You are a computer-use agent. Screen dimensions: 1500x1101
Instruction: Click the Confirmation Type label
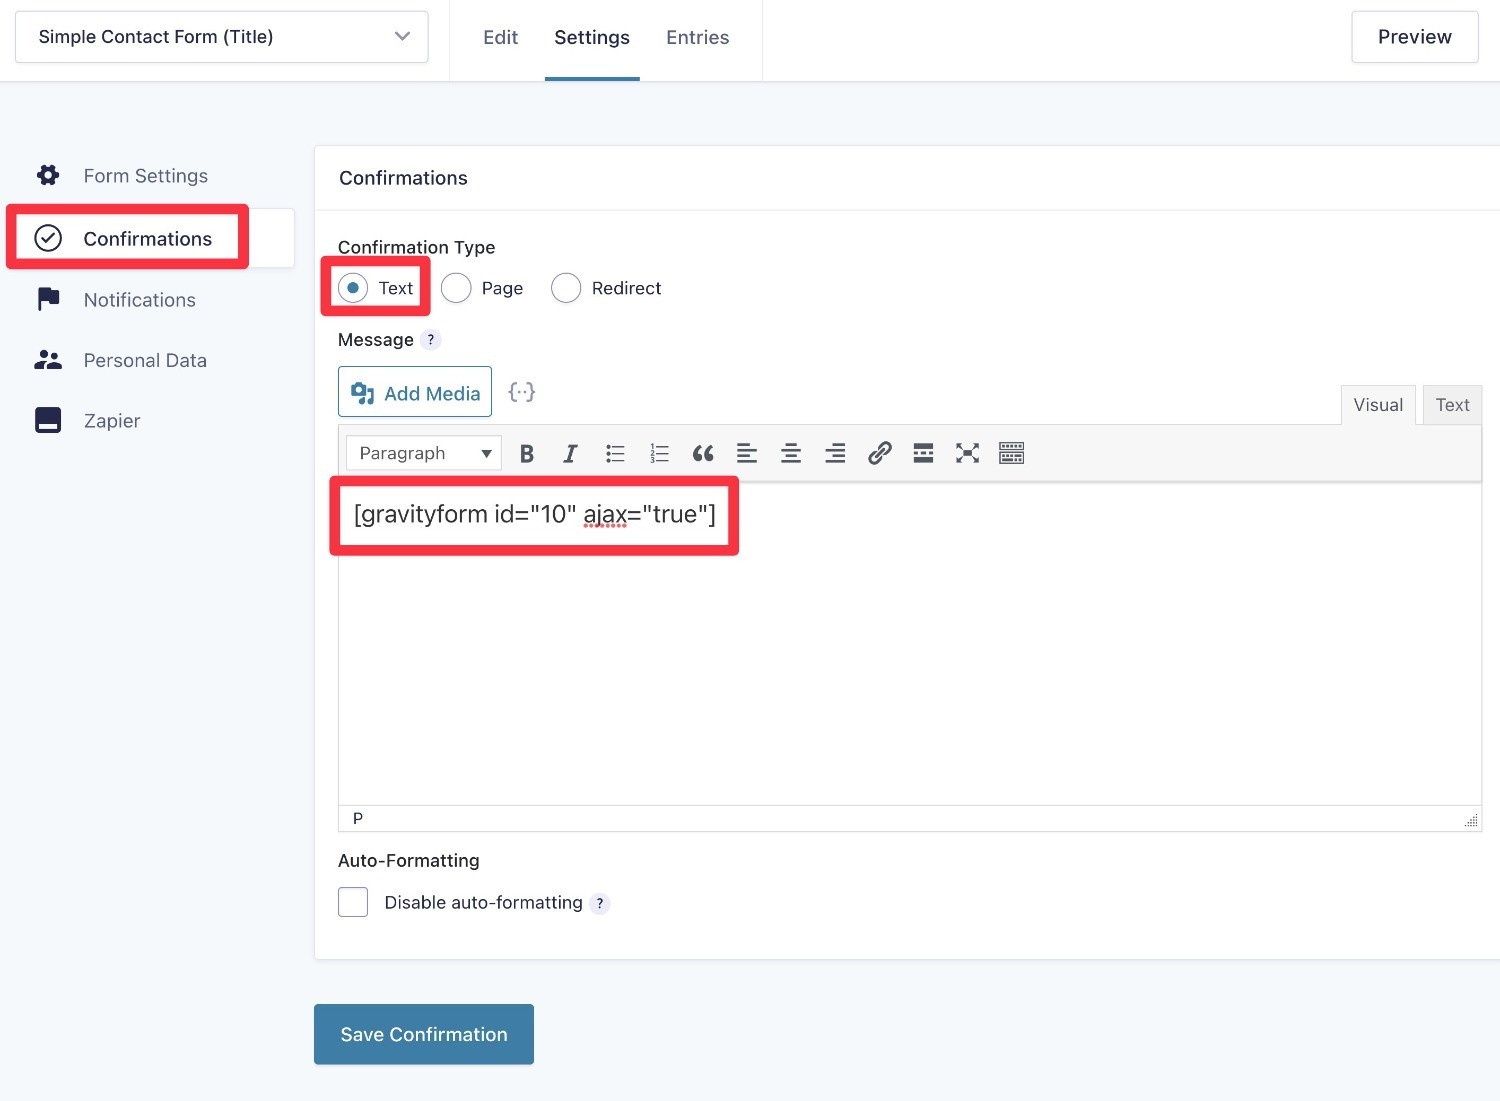417,247
